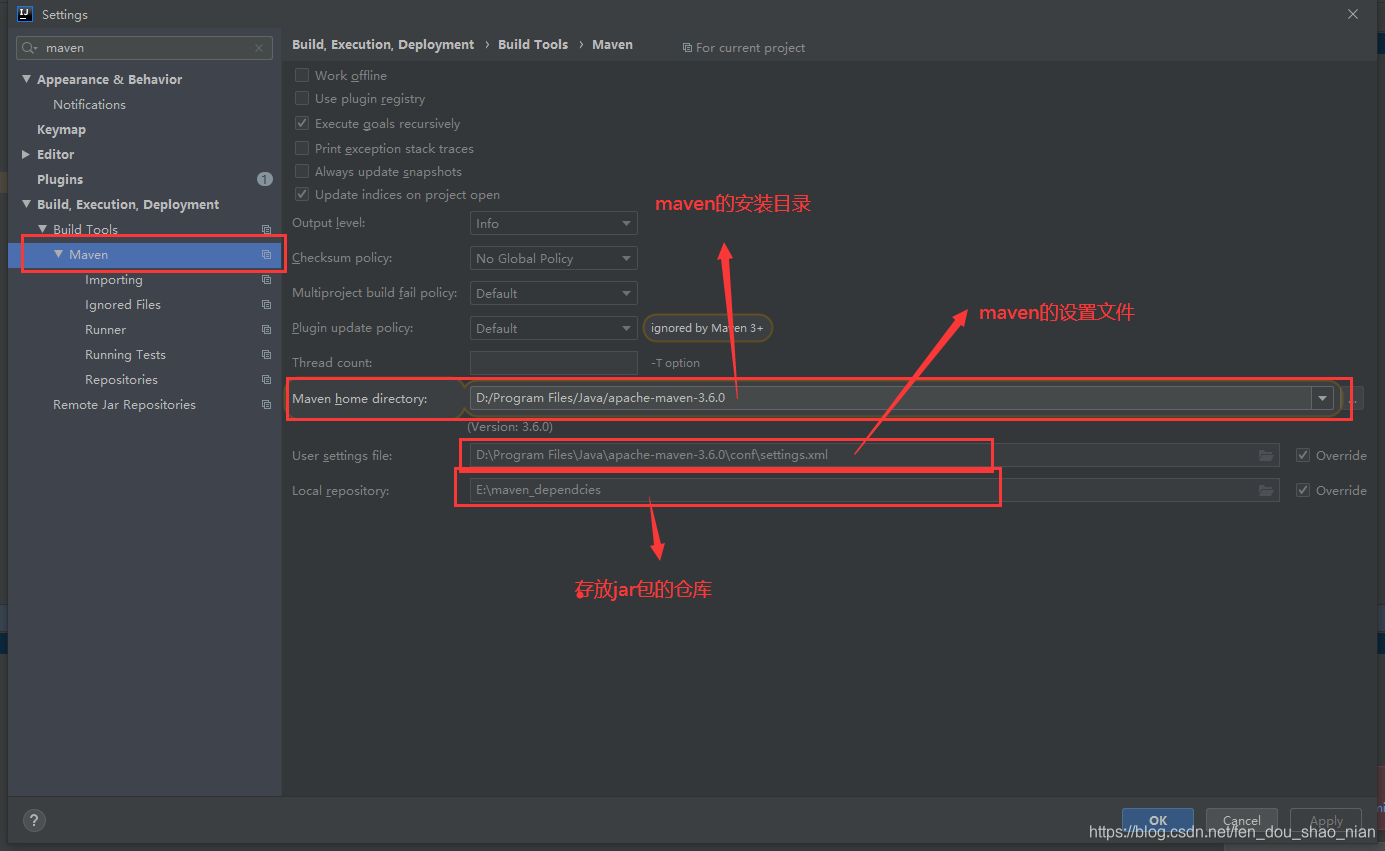The height and width of the screenshot is (851, 1385).
Task: Uncheck Execute goals recursively
Action: [x=302, y=123]
